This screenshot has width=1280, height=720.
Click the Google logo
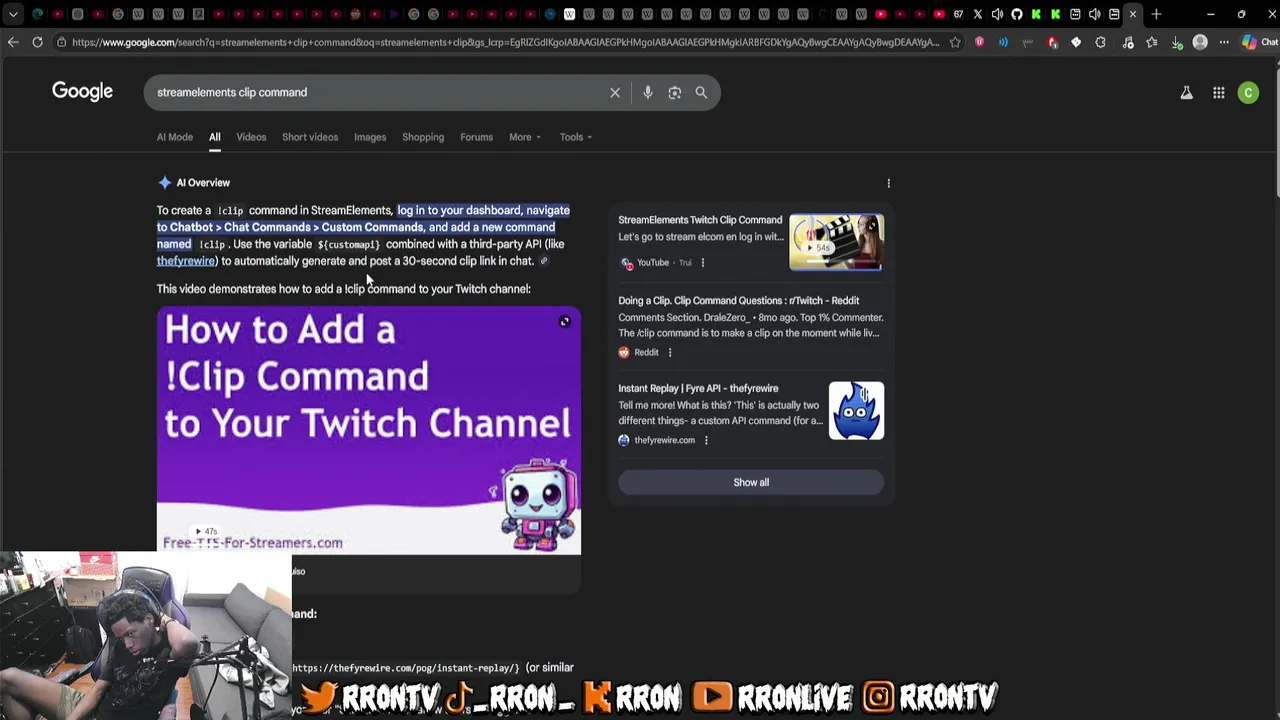pyautogui.click(x=82, y=92)
